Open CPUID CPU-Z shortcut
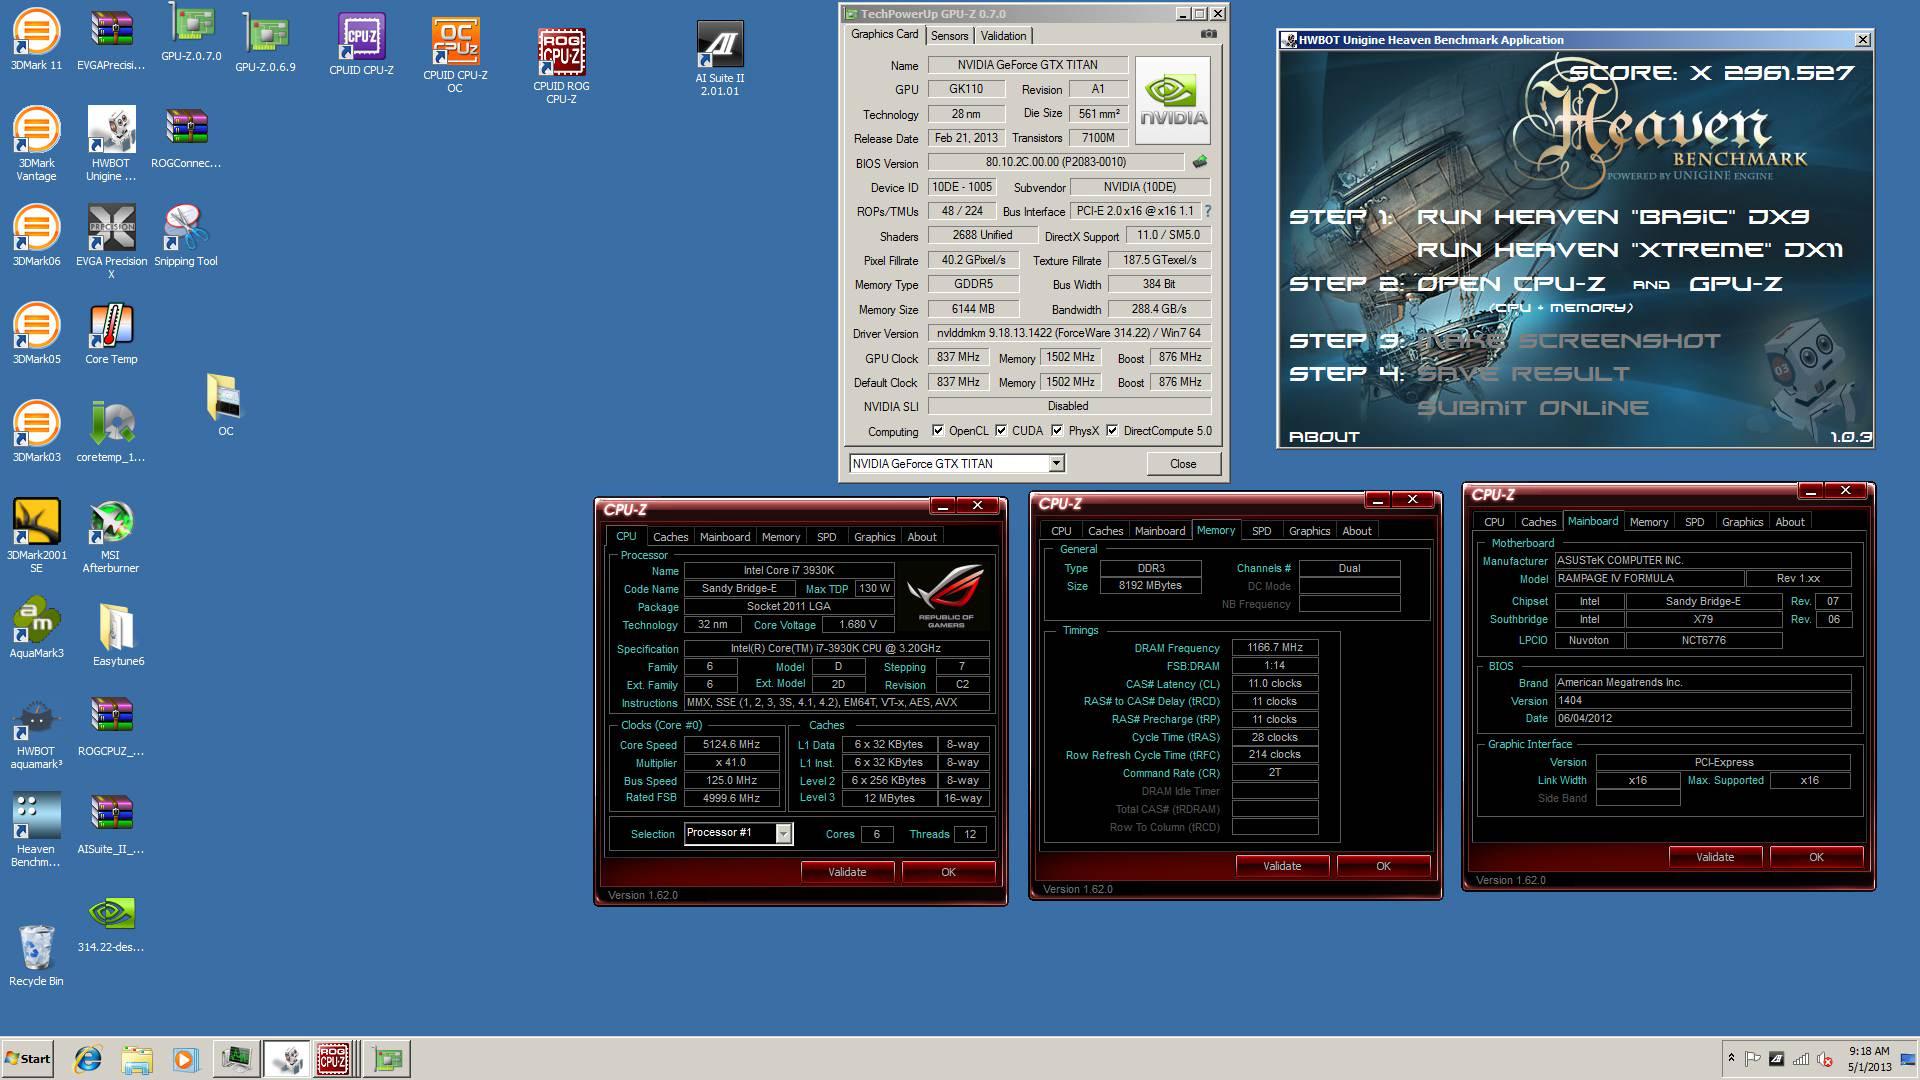 pos(361,45)
